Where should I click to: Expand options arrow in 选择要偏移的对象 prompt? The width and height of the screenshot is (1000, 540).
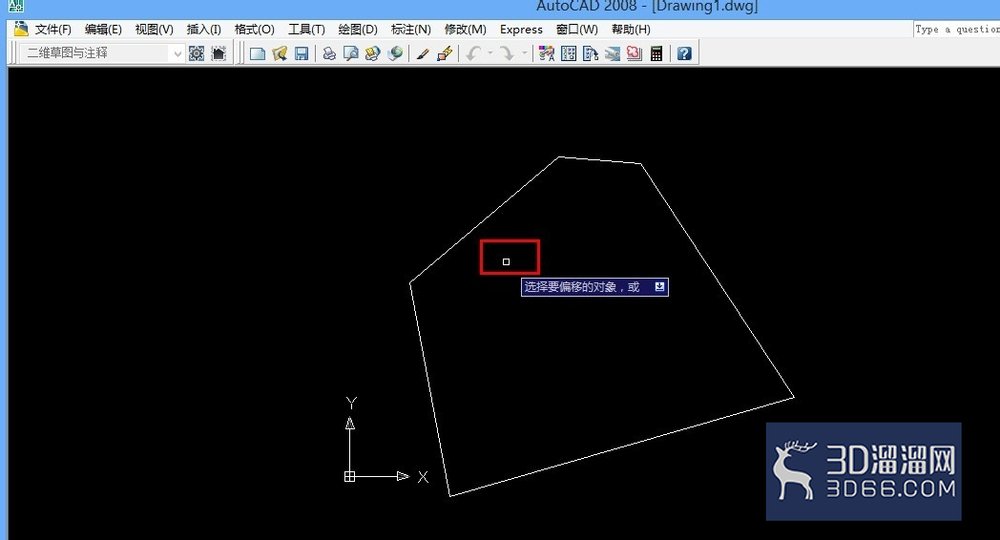(x=659, y=287)
